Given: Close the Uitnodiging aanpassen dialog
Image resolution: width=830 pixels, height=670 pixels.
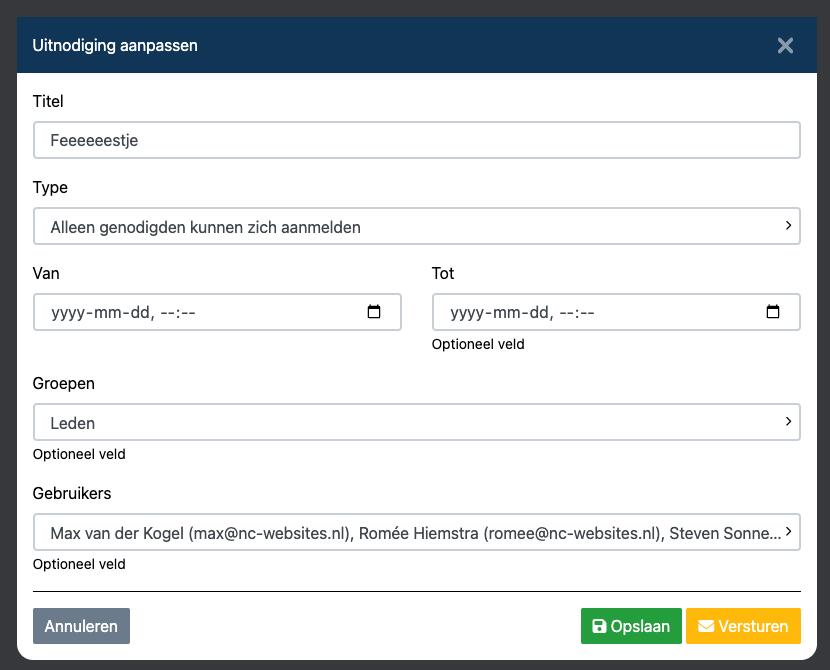Looking at the screenshot, I should click(x=785, y=46).
